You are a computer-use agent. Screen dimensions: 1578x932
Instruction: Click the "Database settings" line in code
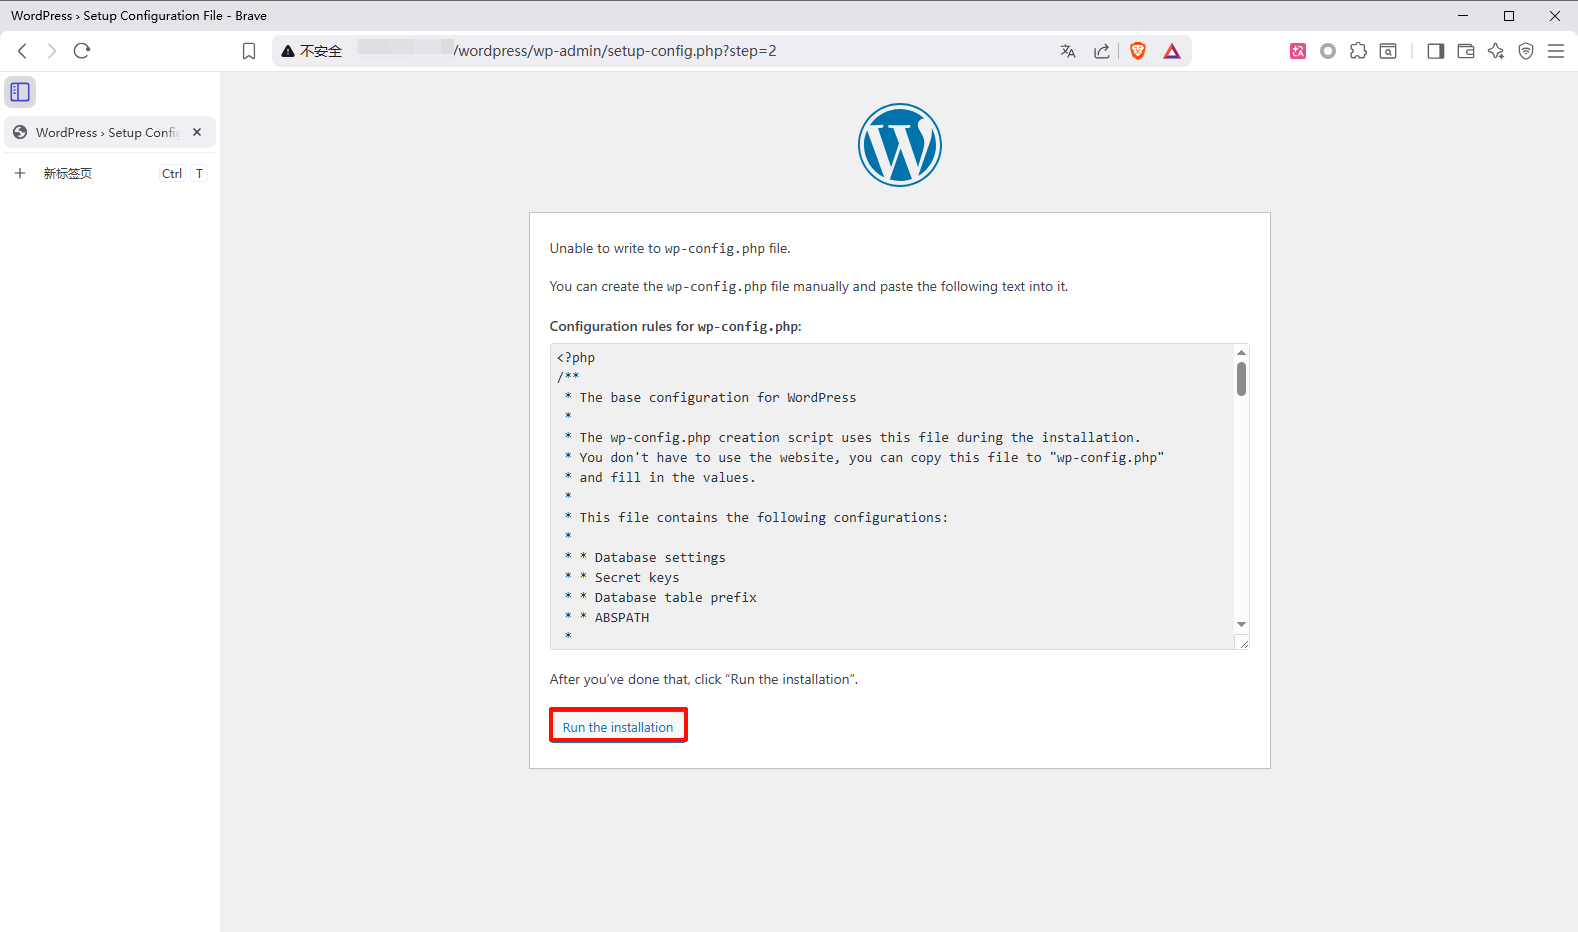[660, 557]
